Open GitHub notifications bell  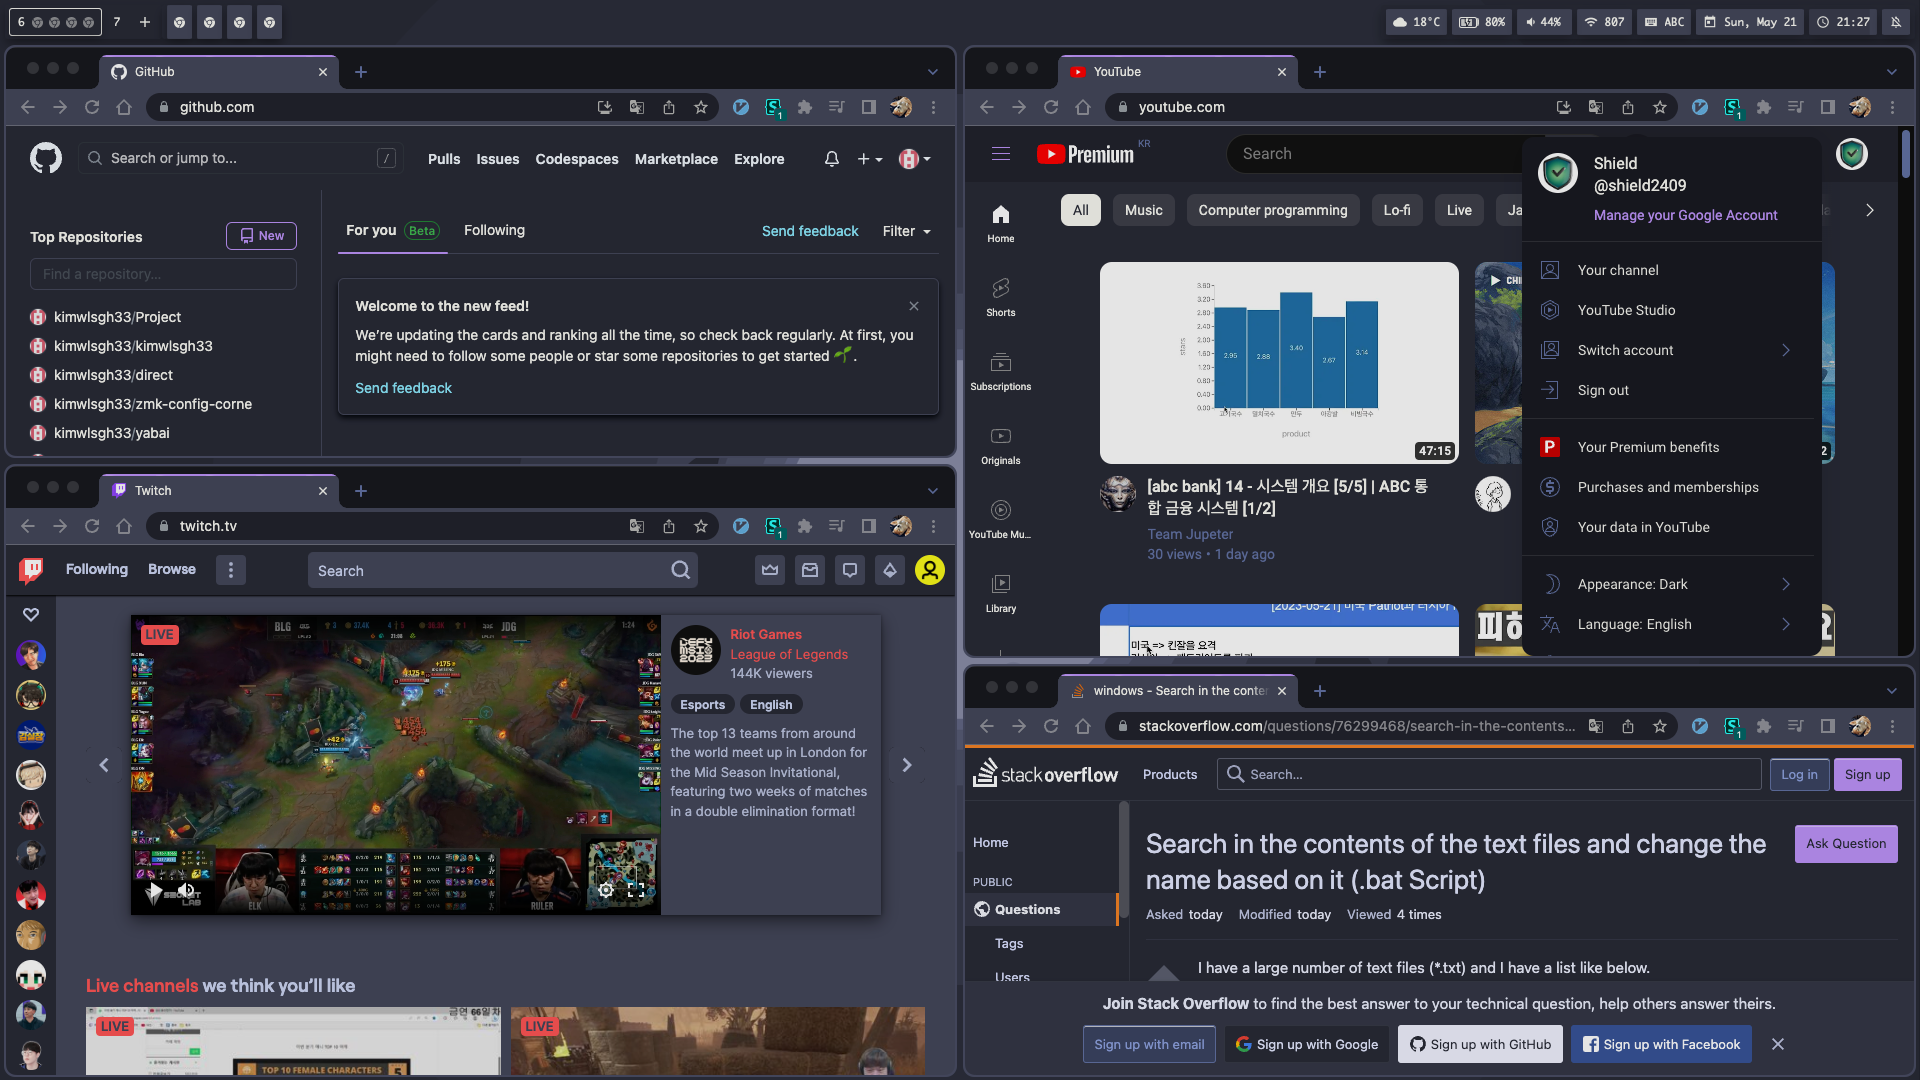831,159
